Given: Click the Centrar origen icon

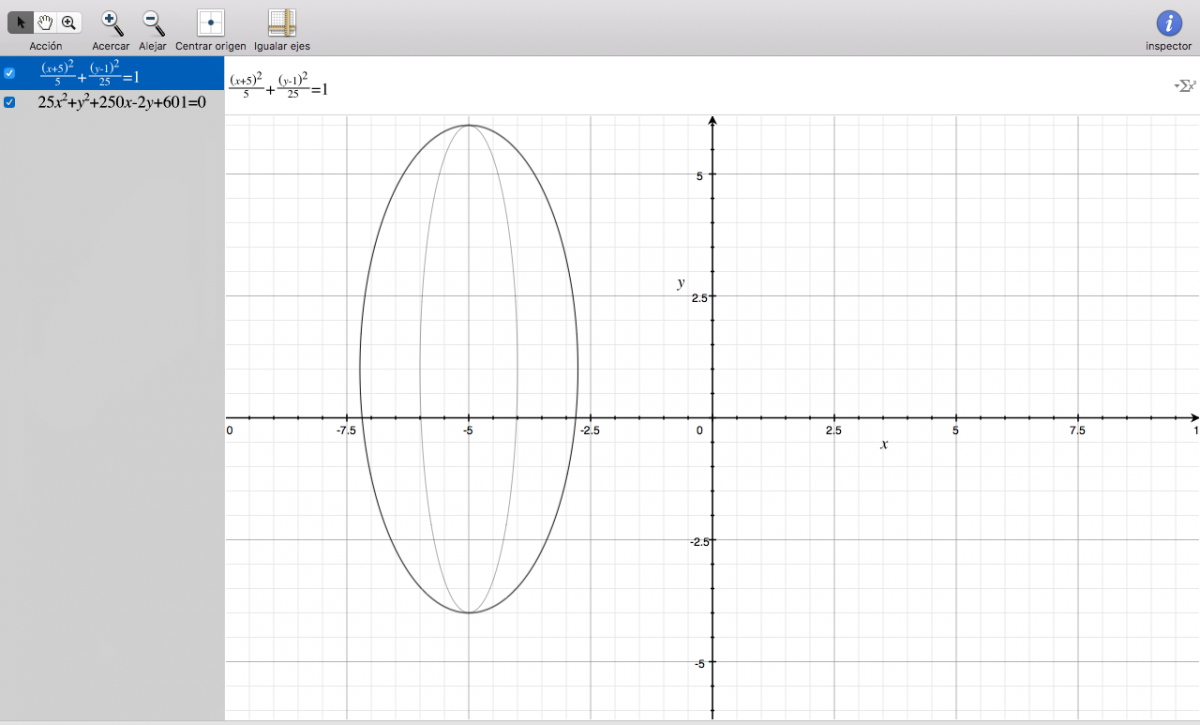Looking at the screenshot, I should pos(210,22).
